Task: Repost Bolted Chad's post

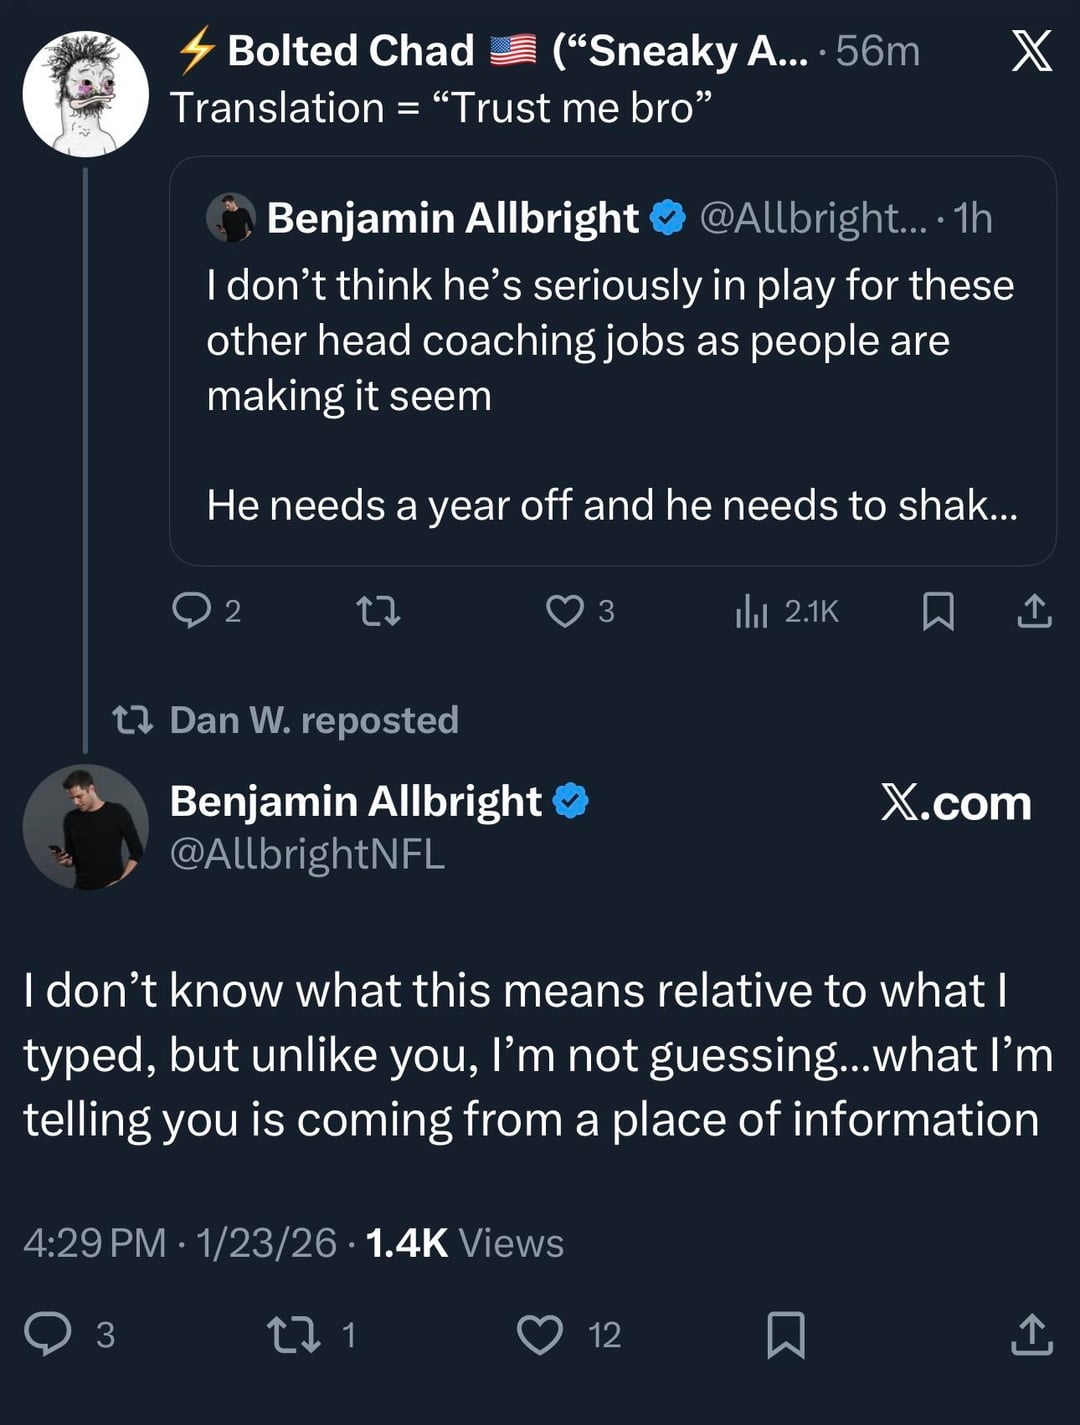Action: click(379, 610)
